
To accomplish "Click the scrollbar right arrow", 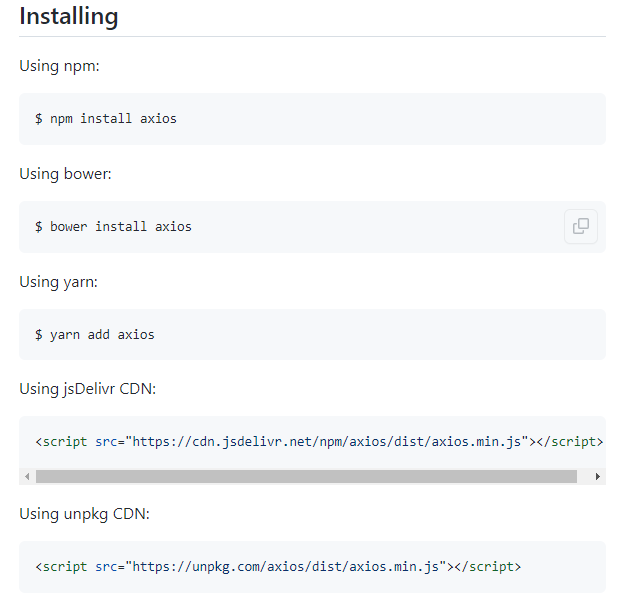I will [598, 477].
